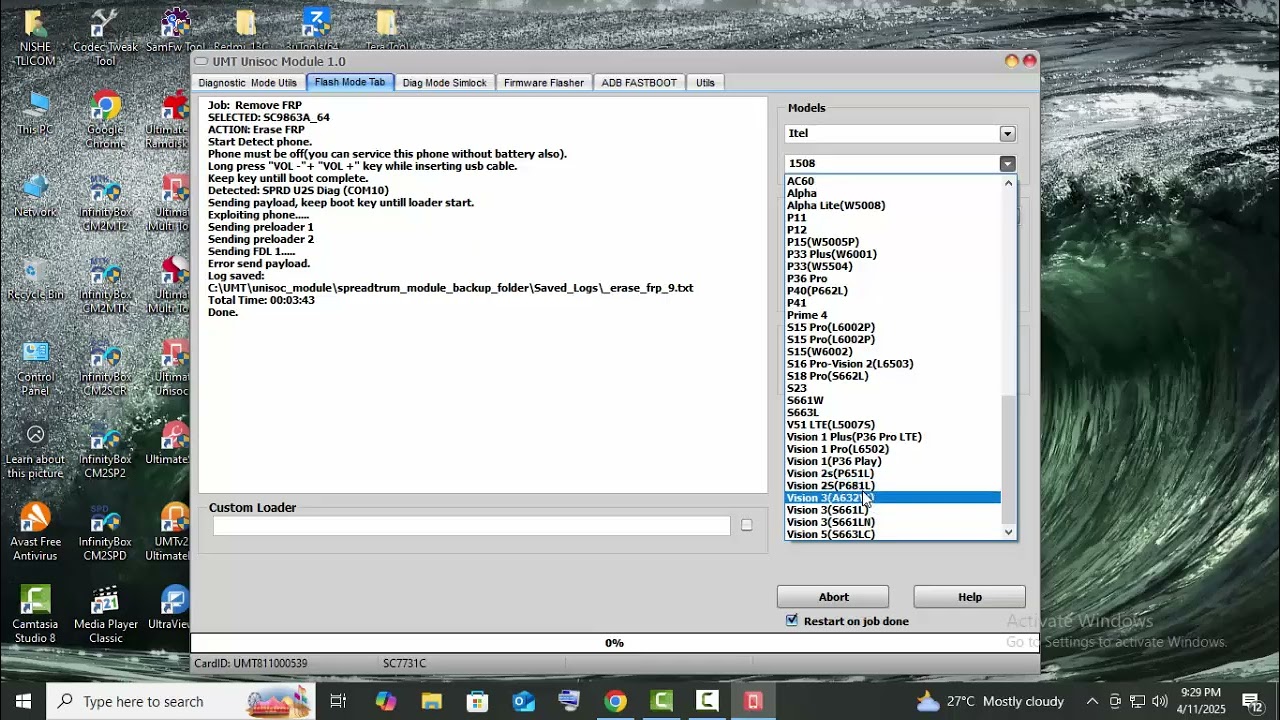Viewport: 1280px width, 720px height.
Task: Open File Explorer from the taskbar
Action: (431, 701)
